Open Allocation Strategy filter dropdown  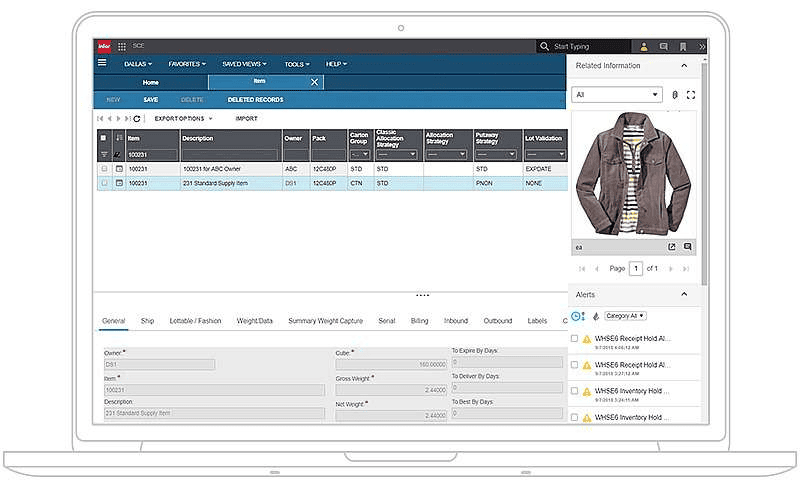pyautogui.click(x=446, y=154)
